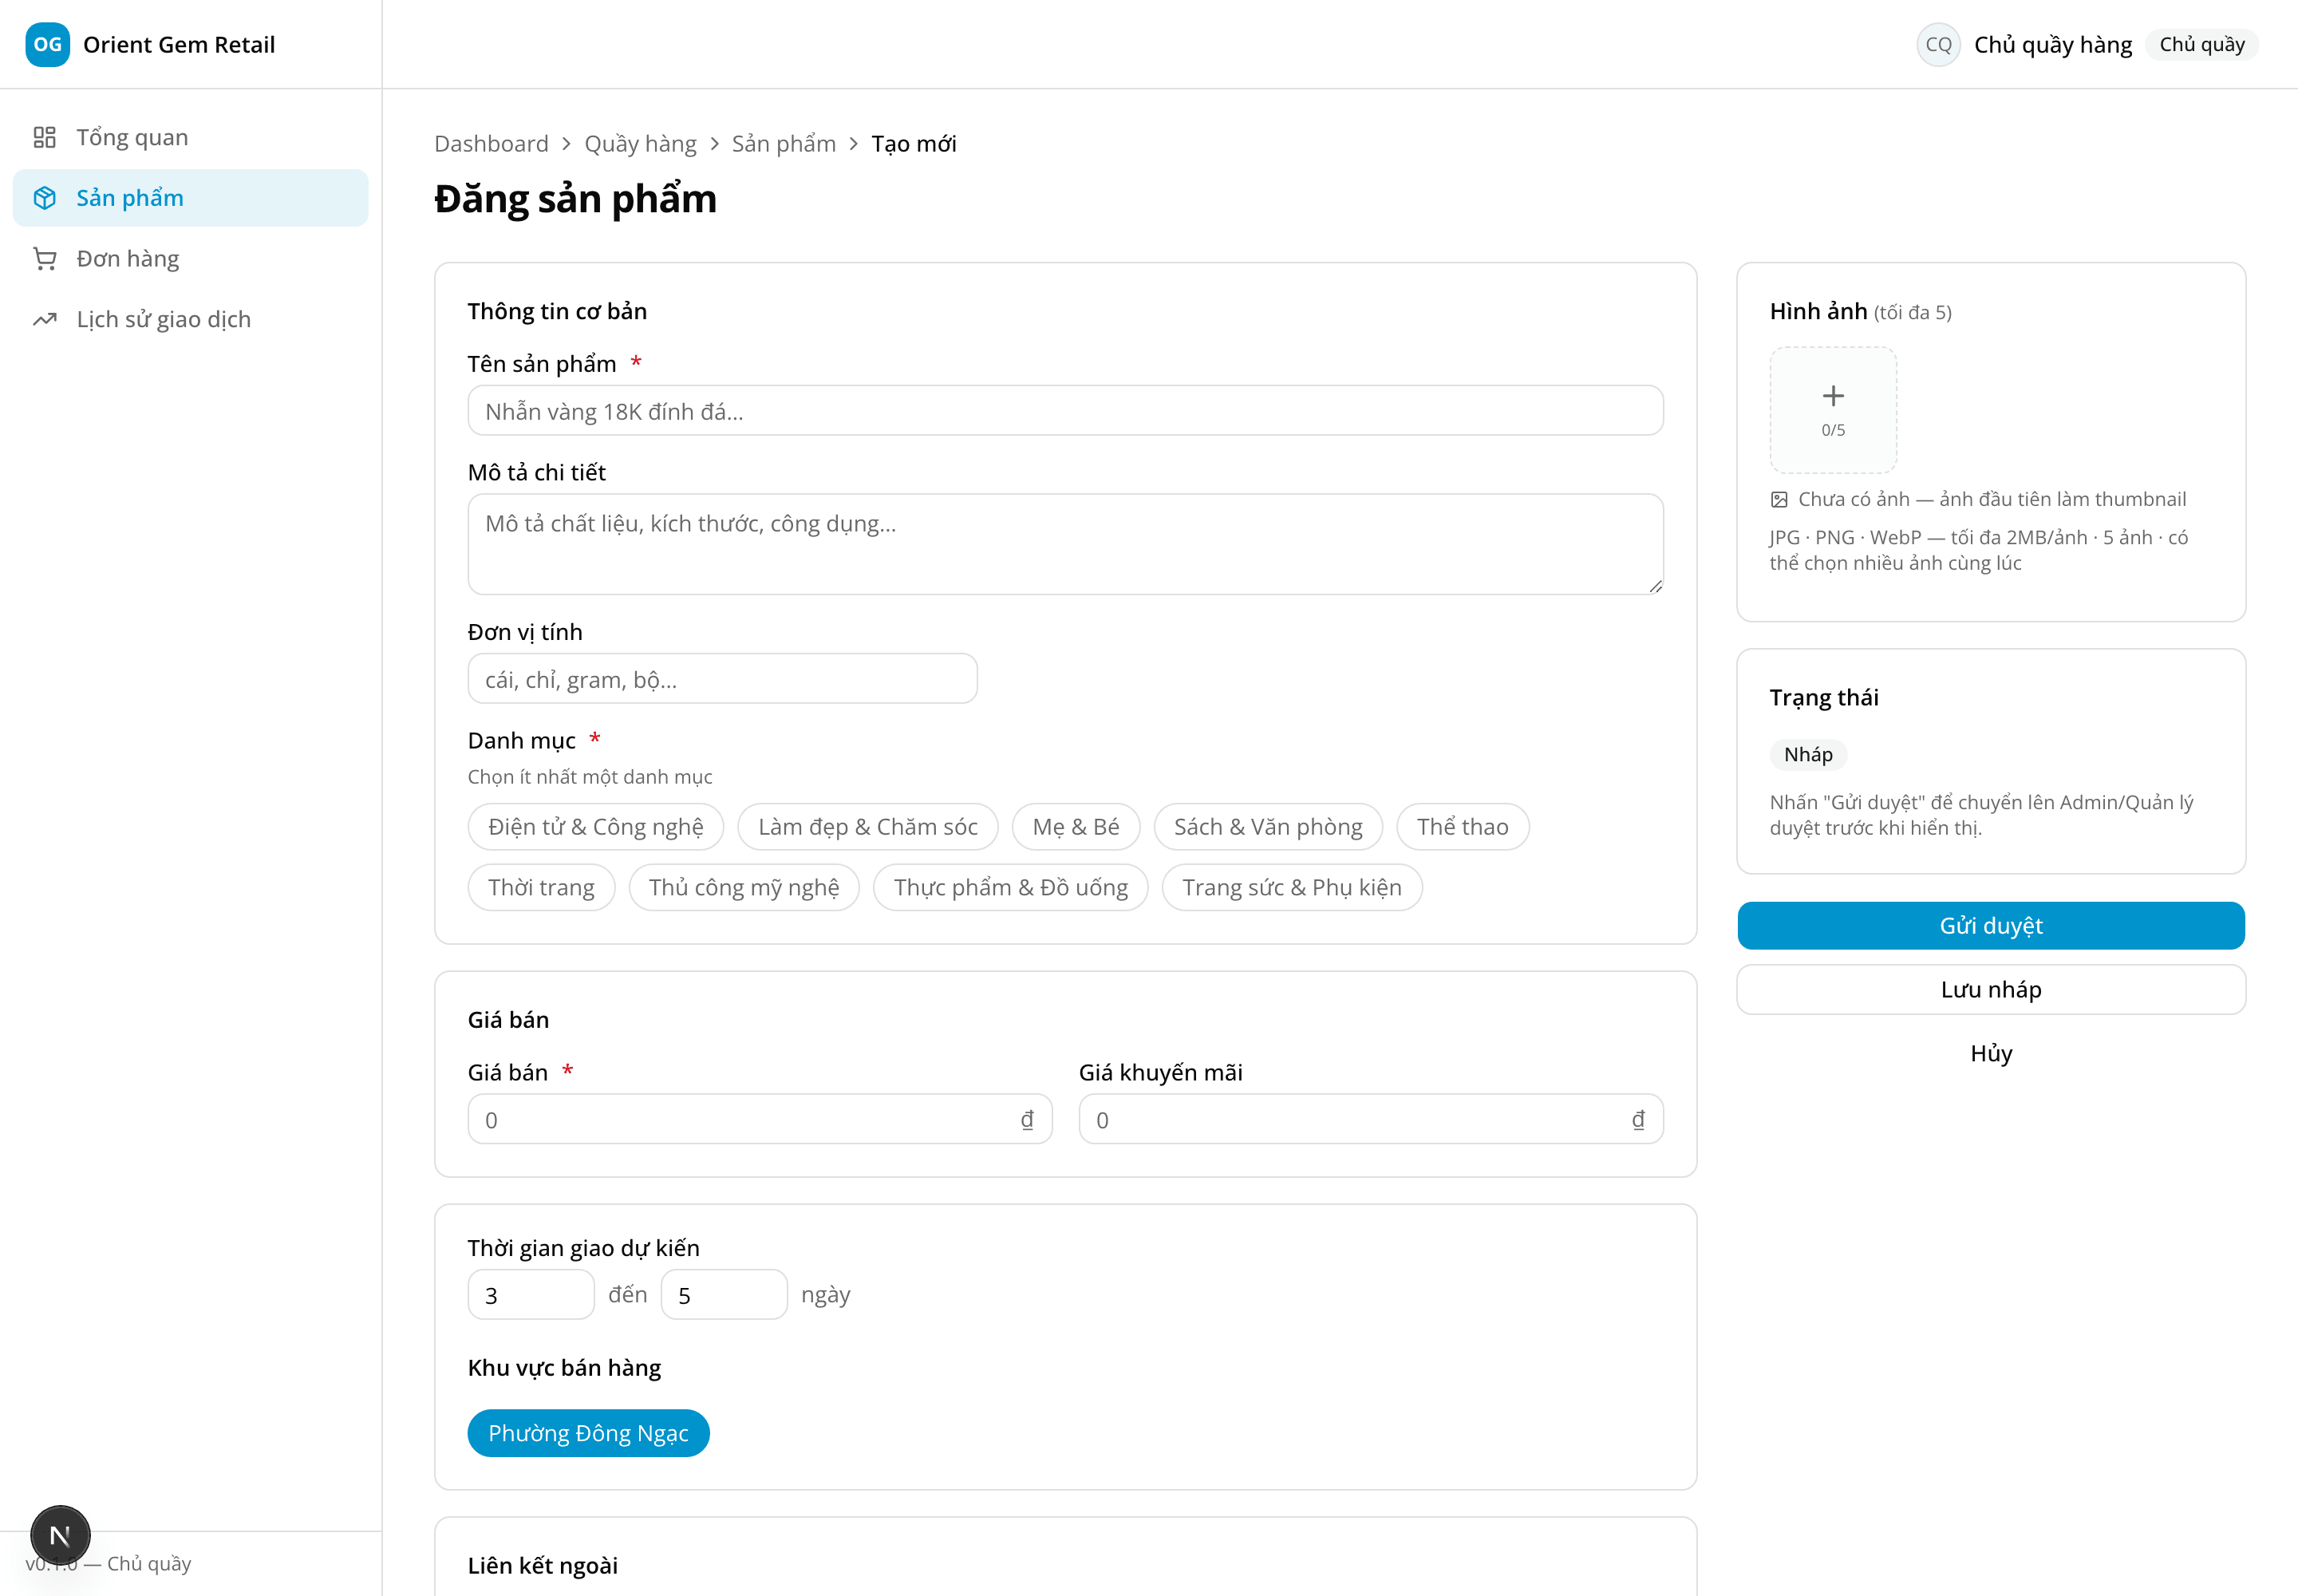
Task: Click the Gửi duyệt button
Action: pos(1990,926)
